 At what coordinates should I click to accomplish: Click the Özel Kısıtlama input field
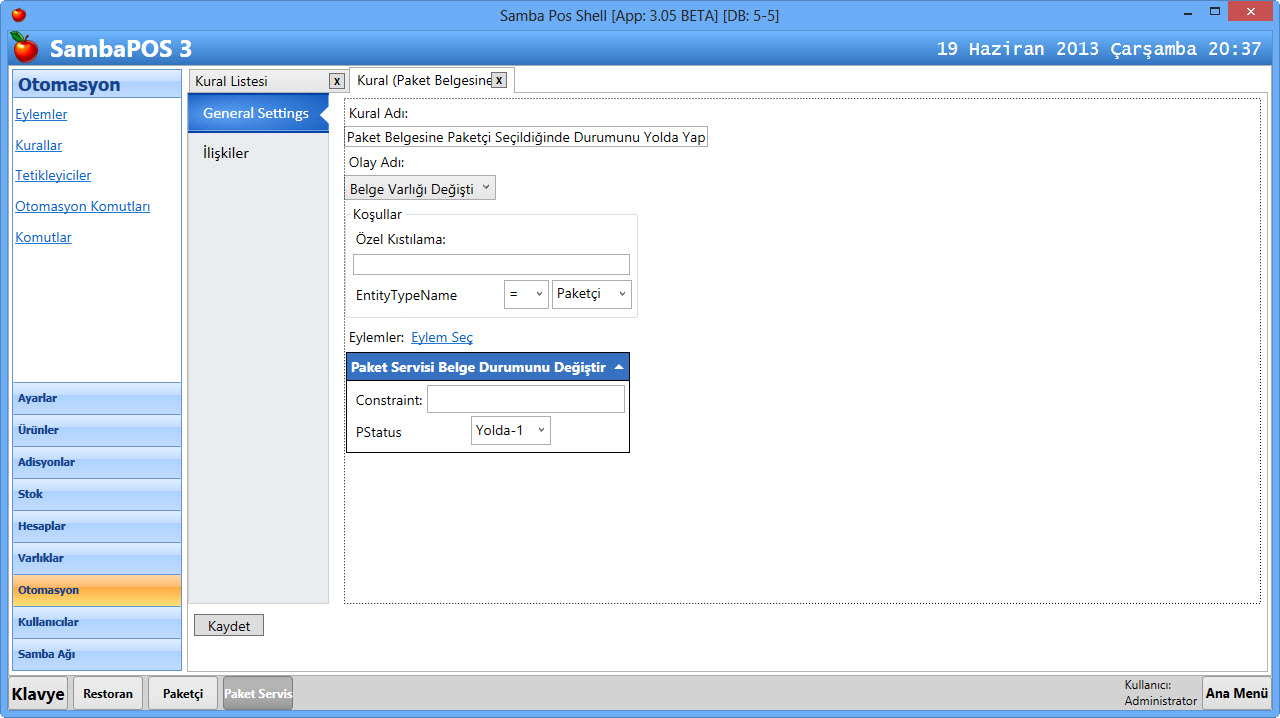[491, 265]
